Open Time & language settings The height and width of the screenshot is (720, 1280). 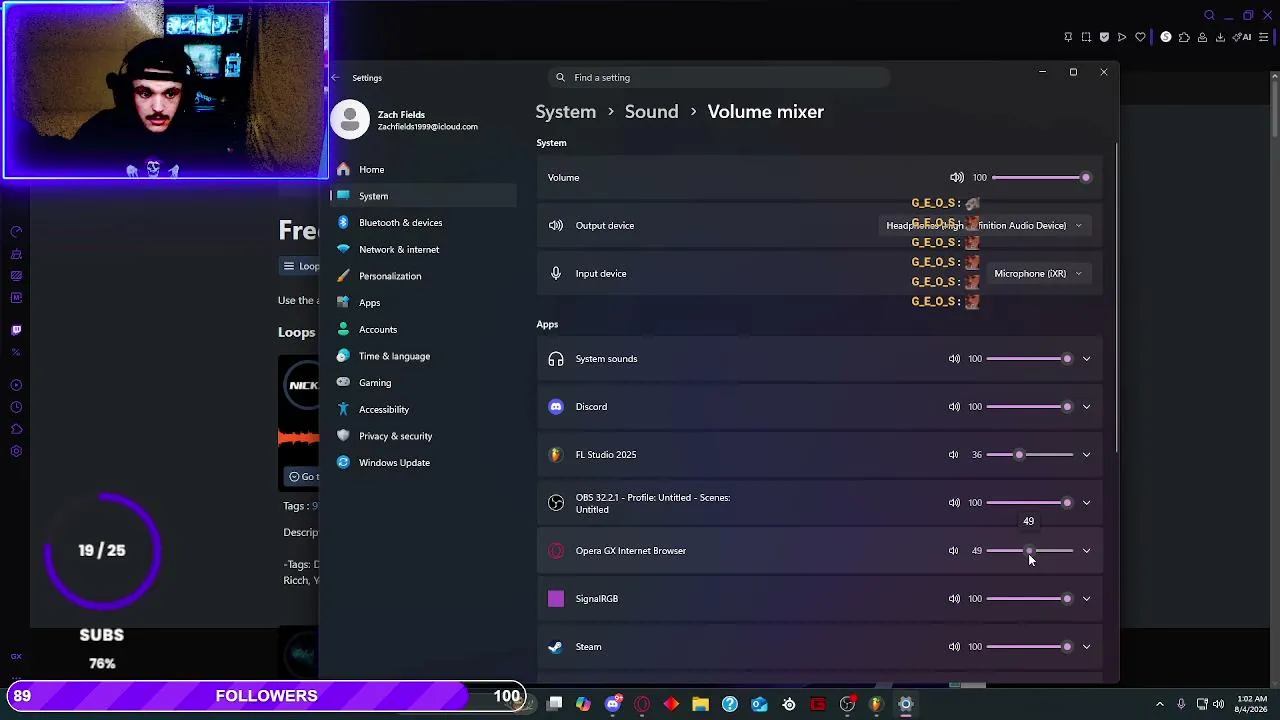423,356
